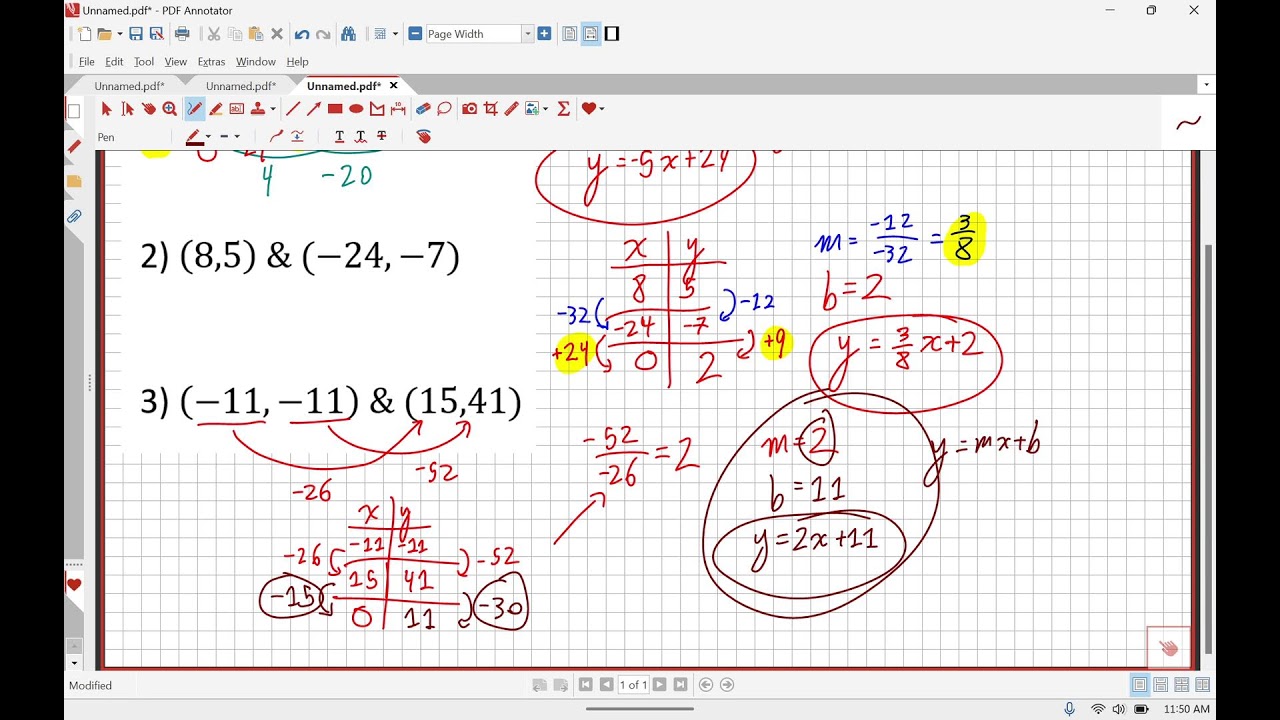Open Find with binoculars icon

click(349, 34)
